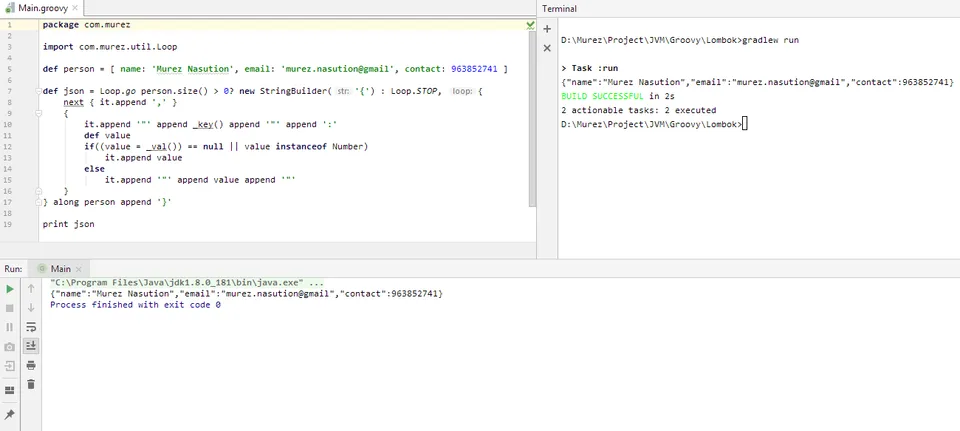This screenshot has height=431, width=960.
Task: Click the Groovy file icon on Main.groovy tab
Action: 9,9
